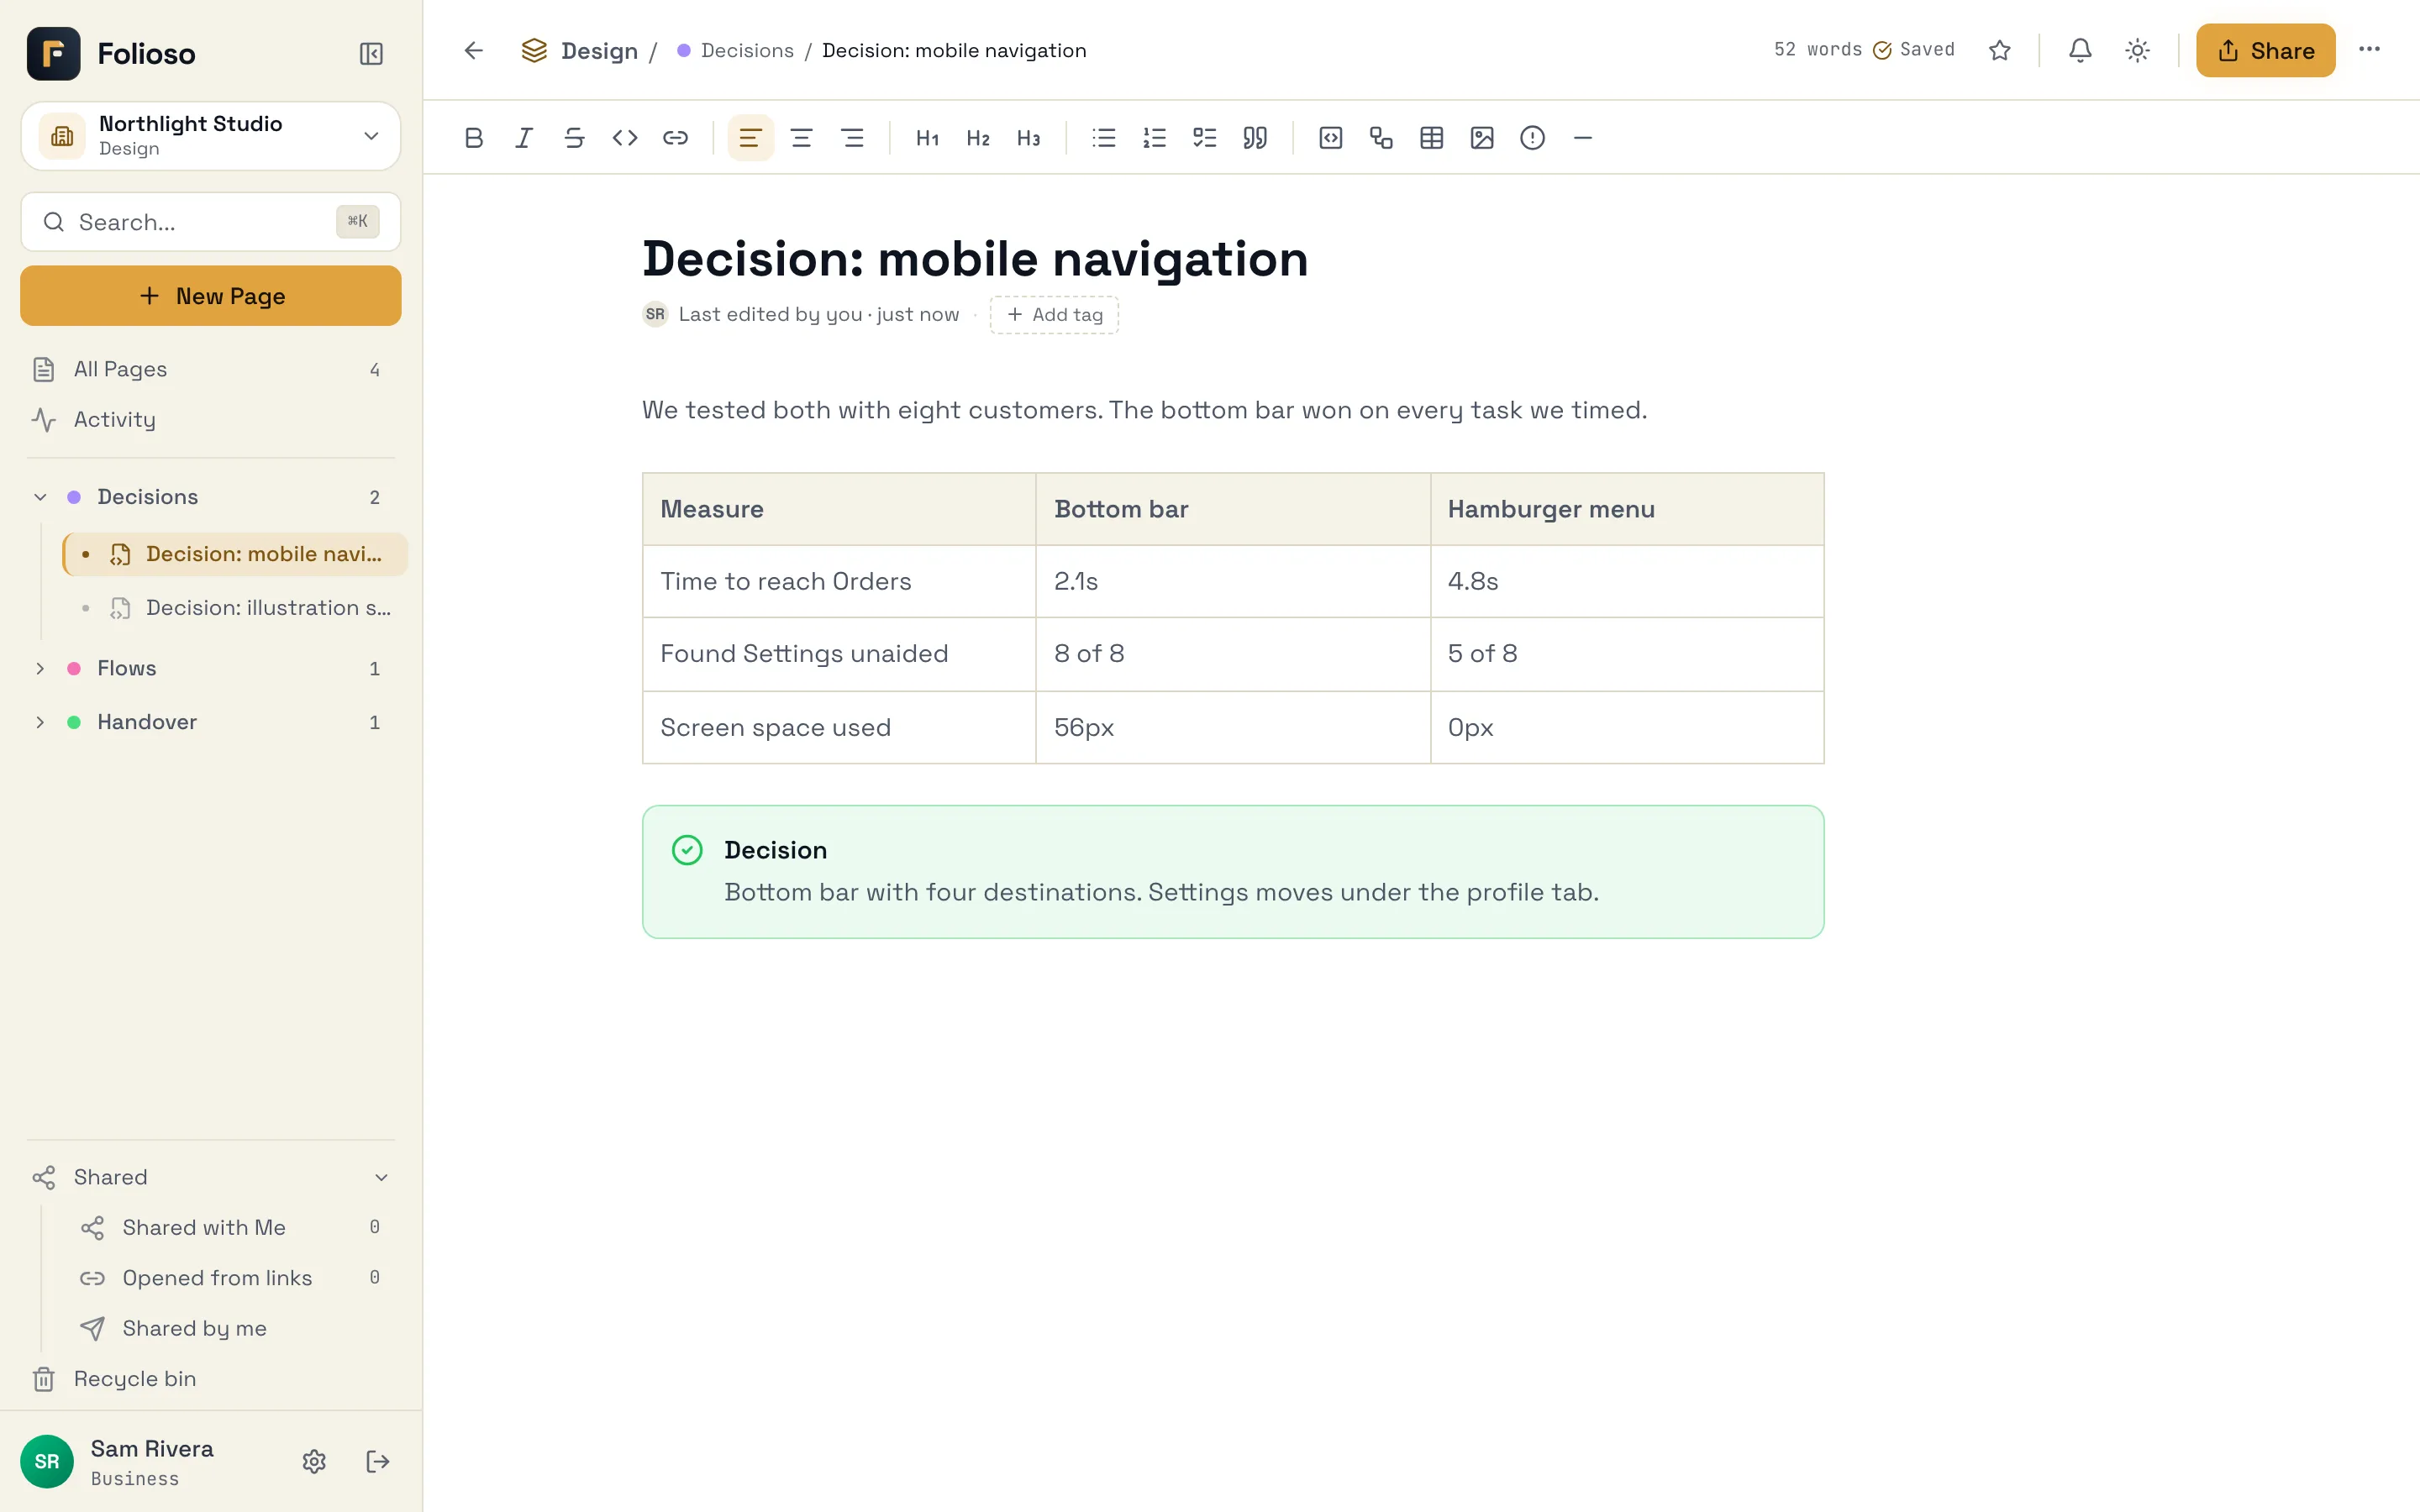Open the Activity view
Image resolution: width=2420 pixels, height=1512 pixels.
[211, 419]
